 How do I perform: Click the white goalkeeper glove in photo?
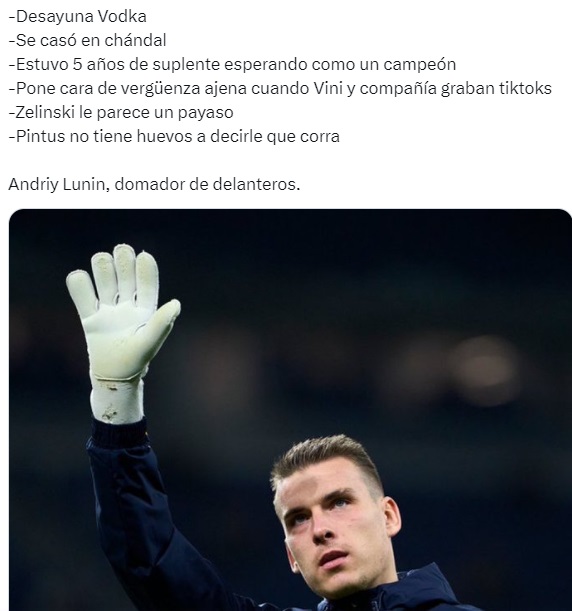[122, 331]
